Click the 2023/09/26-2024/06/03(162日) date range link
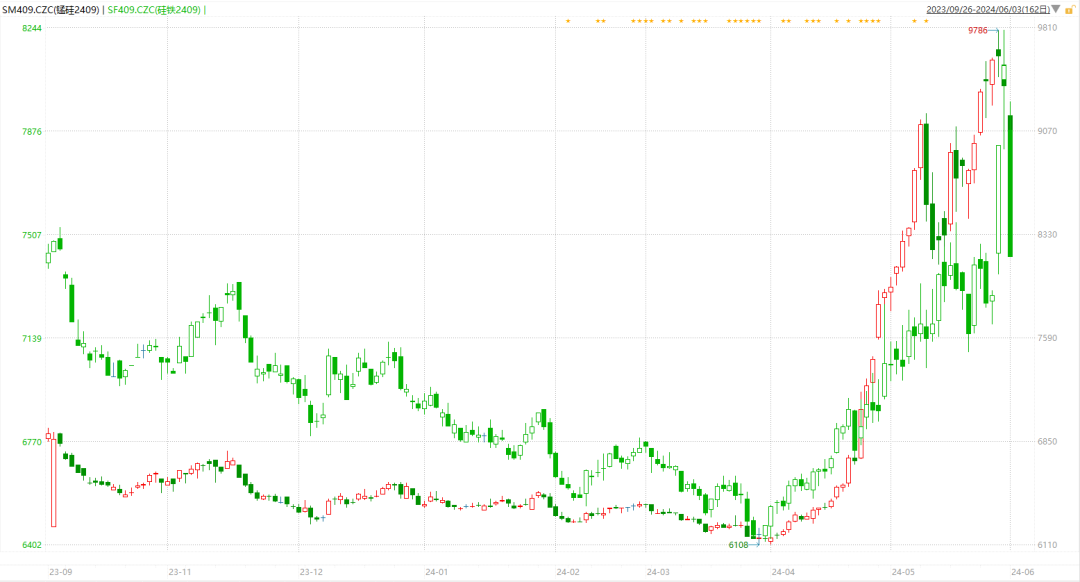Screen dimensions: 1080x582 coord(988,10)
